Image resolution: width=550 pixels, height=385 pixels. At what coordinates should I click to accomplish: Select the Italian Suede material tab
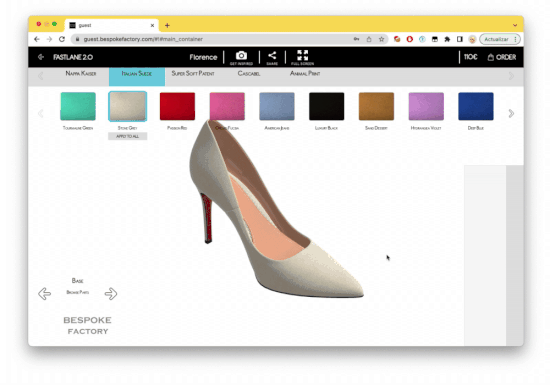[x=137, y=76]
